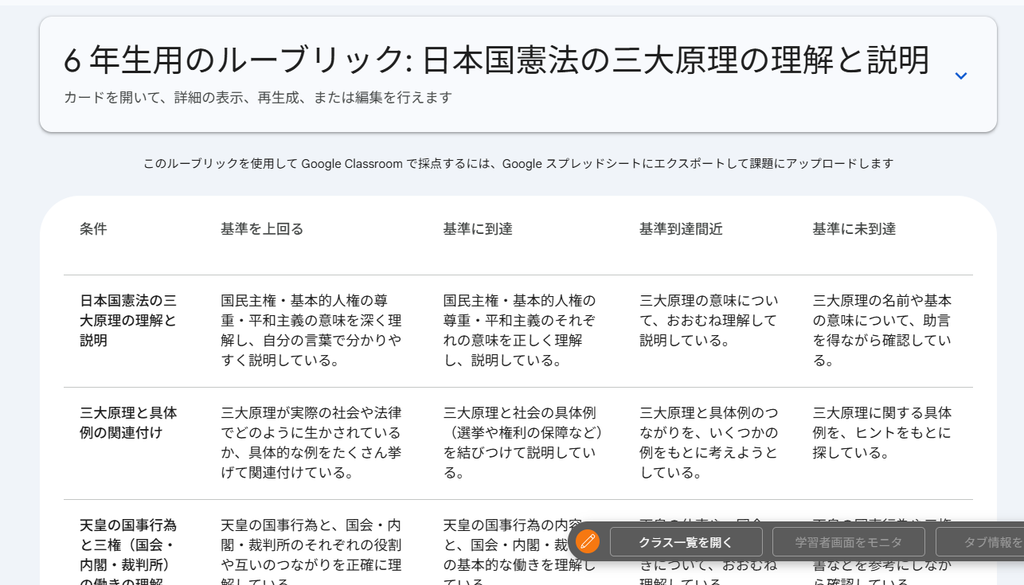Image resolution: width=1024 pixels, height=585 pixels.
Task: Select the 基準に未到達 column header
Action: (x=854, y=229)
